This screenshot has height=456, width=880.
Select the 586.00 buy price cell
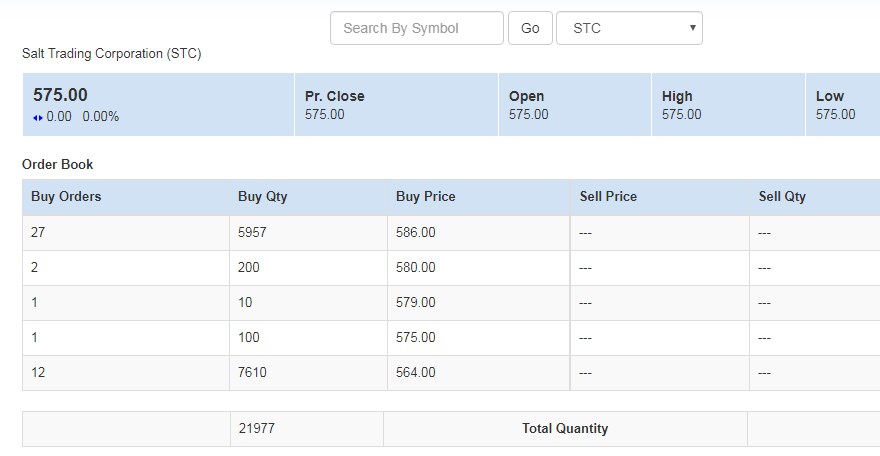[416, 233]
